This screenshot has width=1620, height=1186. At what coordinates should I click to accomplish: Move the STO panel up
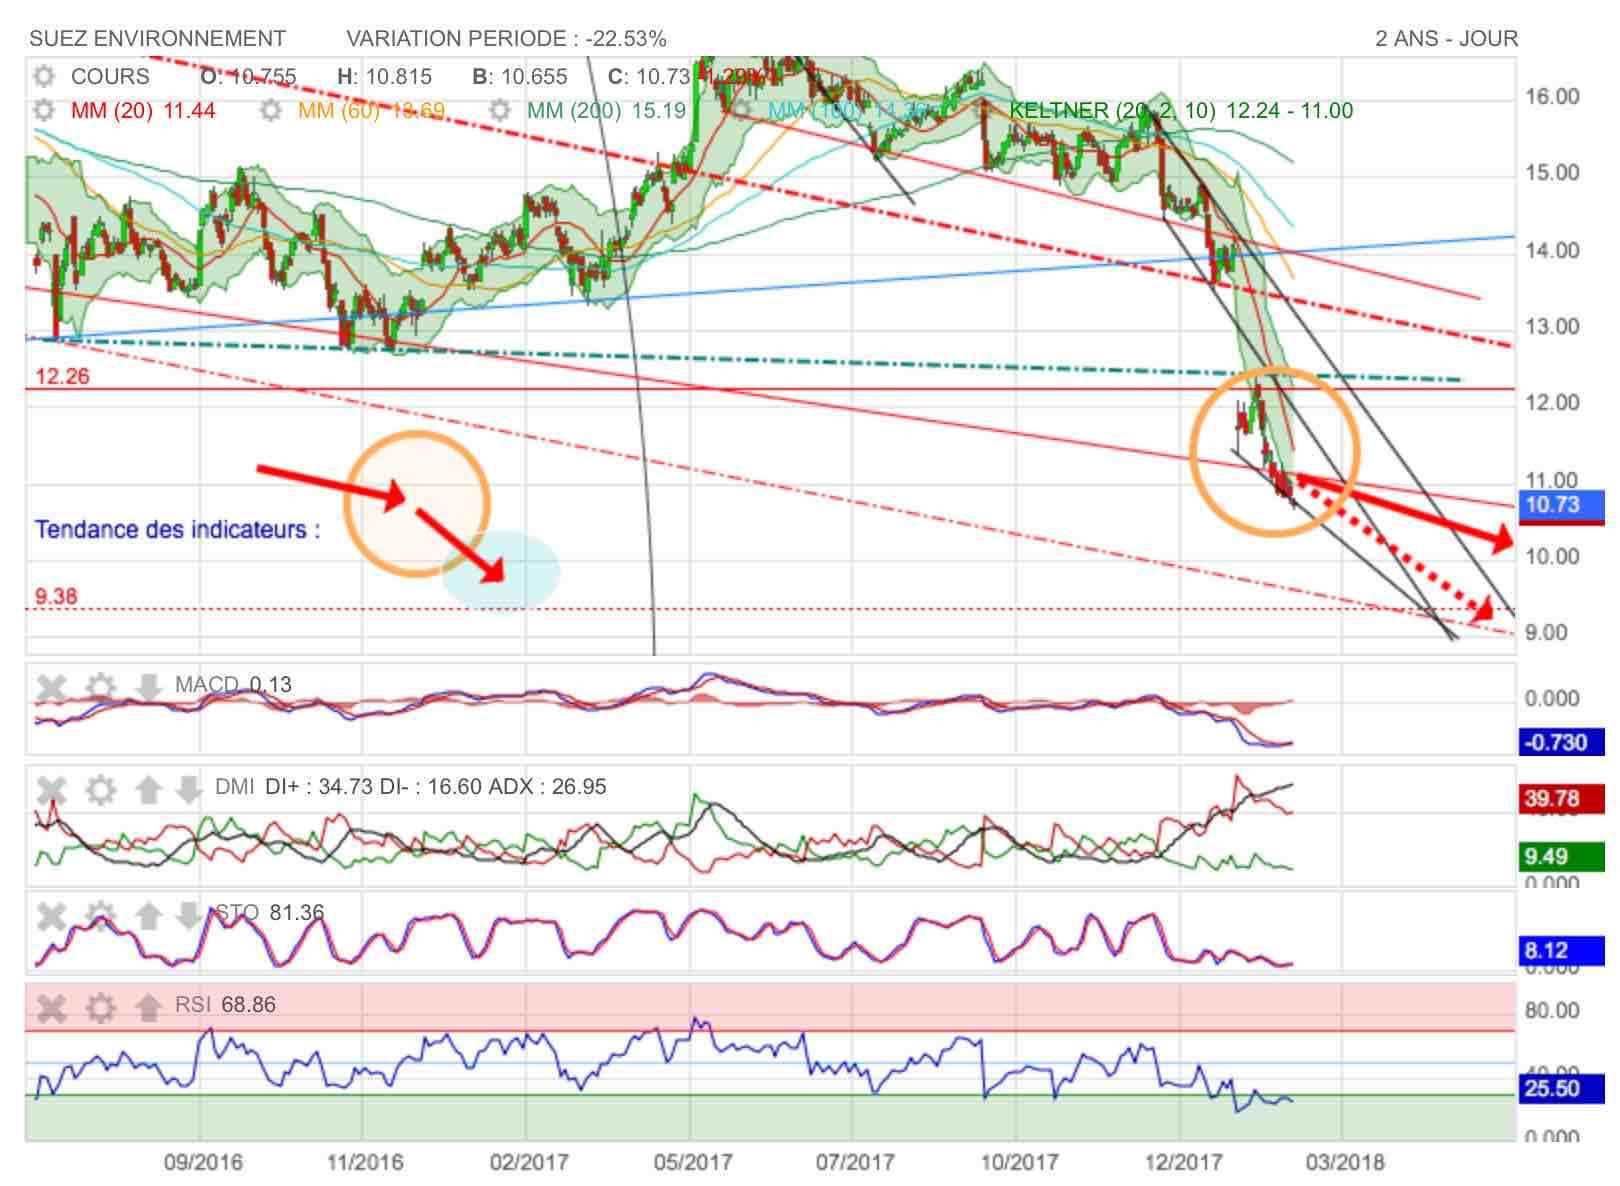coord(148,915)
